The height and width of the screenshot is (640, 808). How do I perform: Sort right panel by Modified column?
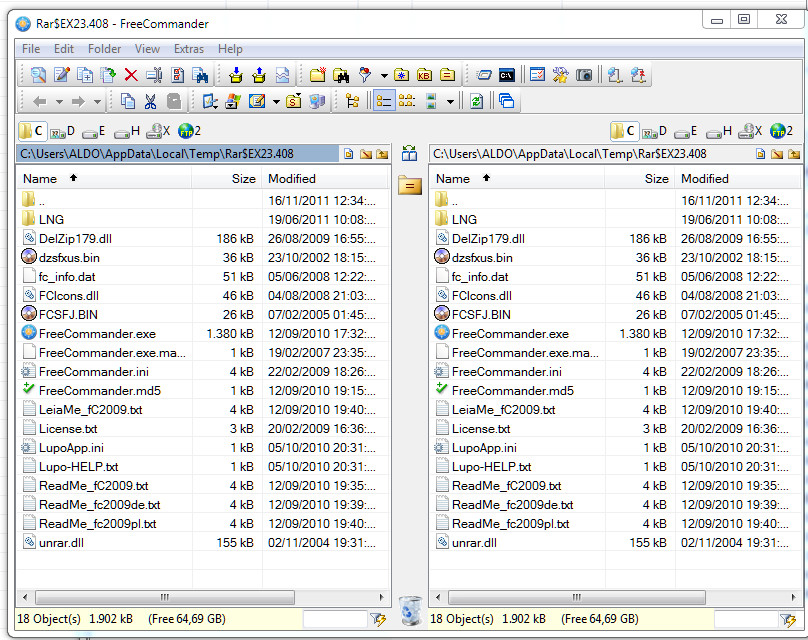pyautogui.click(x=738, y=179)
